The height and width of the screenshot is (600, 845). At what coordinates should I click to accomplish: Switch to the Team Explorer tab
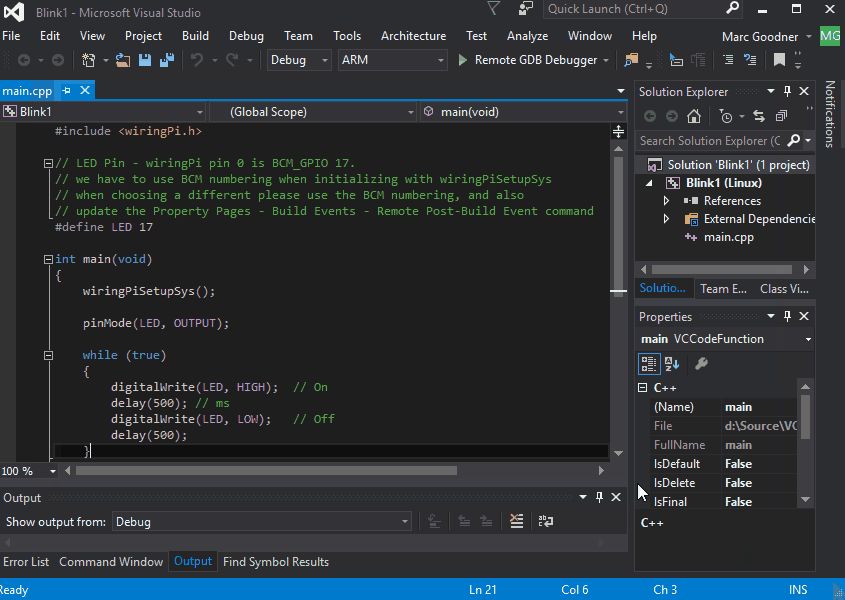(723, 289)
